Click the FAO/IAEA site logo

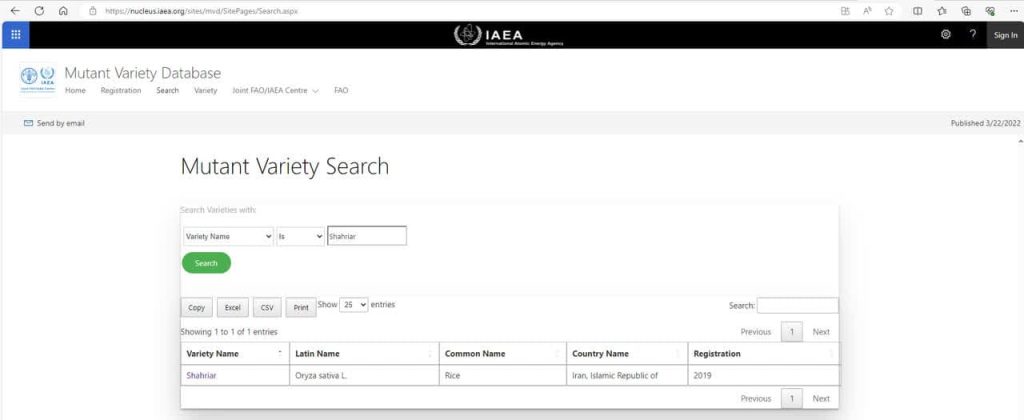point(37,81)
